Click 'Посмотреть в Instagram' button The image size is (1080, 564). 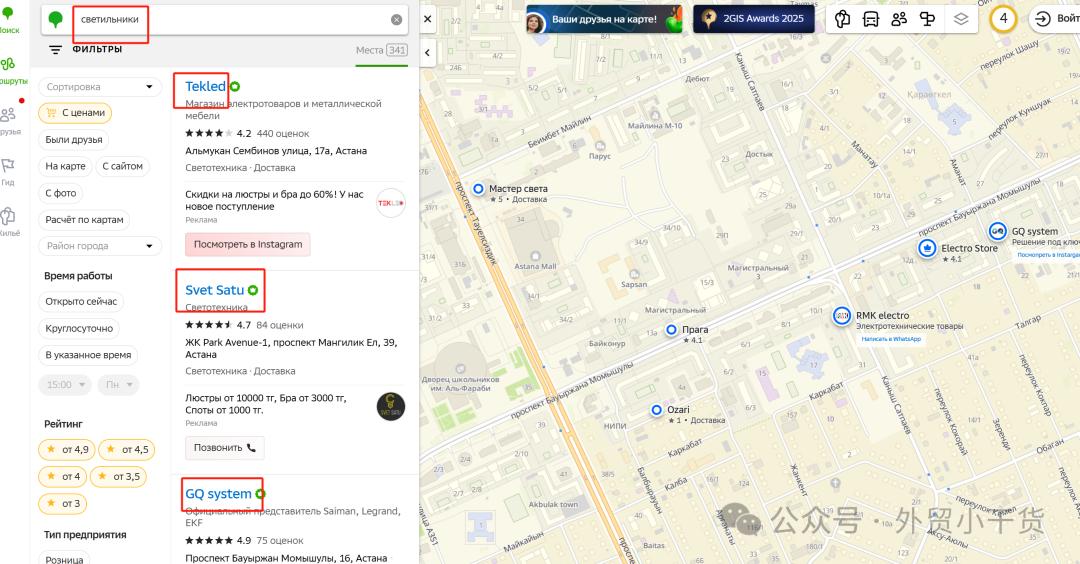(x=247, y=244)
